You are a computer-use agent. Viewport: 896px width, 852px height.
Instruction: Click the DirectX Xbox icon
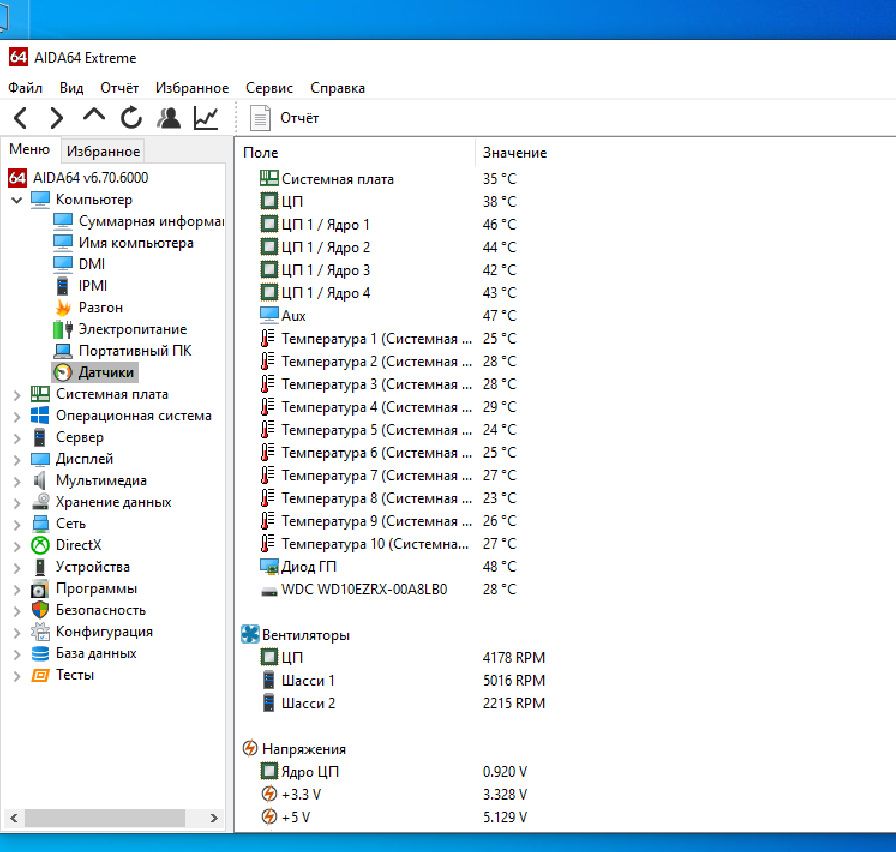pyautogui.click(x=40, y=545)
